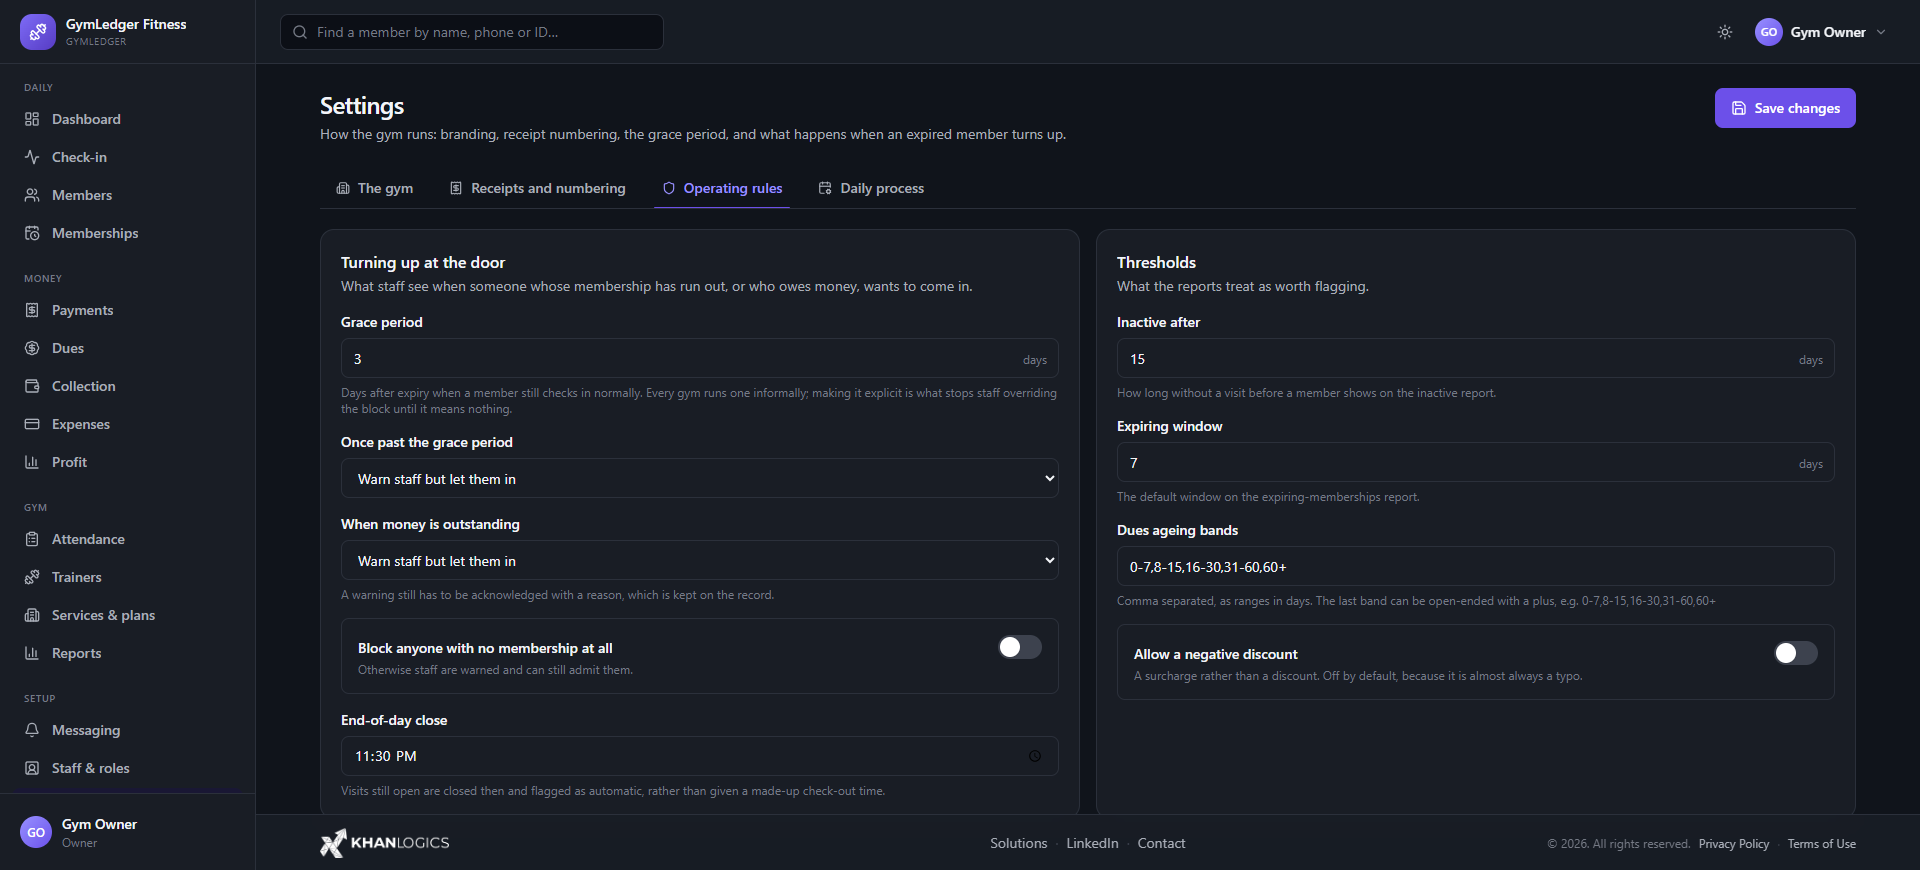Open the When money is outstanding dropdown
Viewport: 1920px width, 870px height.
(x=700, y=560)
